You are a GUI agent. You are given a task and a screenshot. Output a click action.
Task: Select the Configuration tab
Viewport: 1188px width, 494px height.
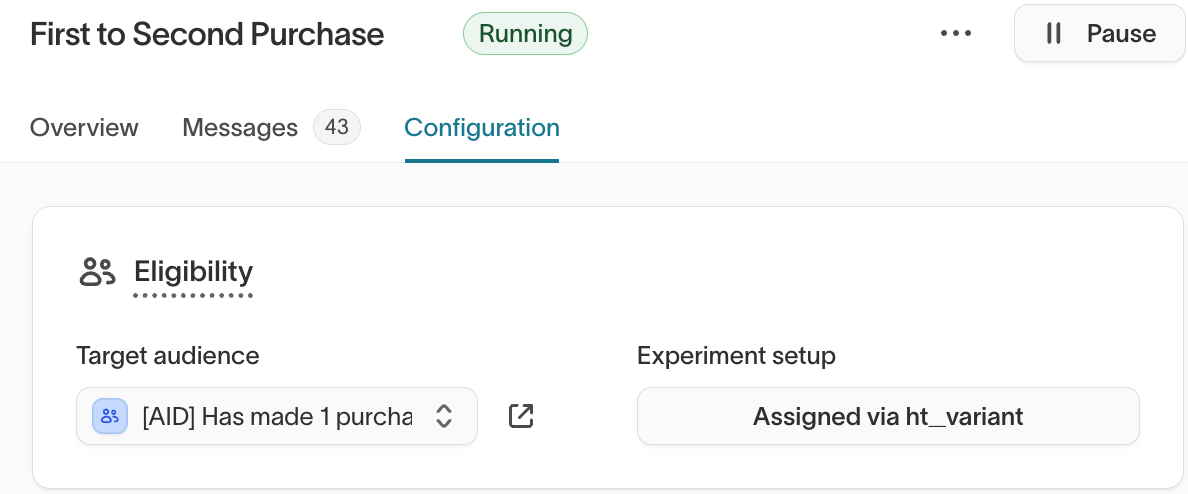coord(481,128)
